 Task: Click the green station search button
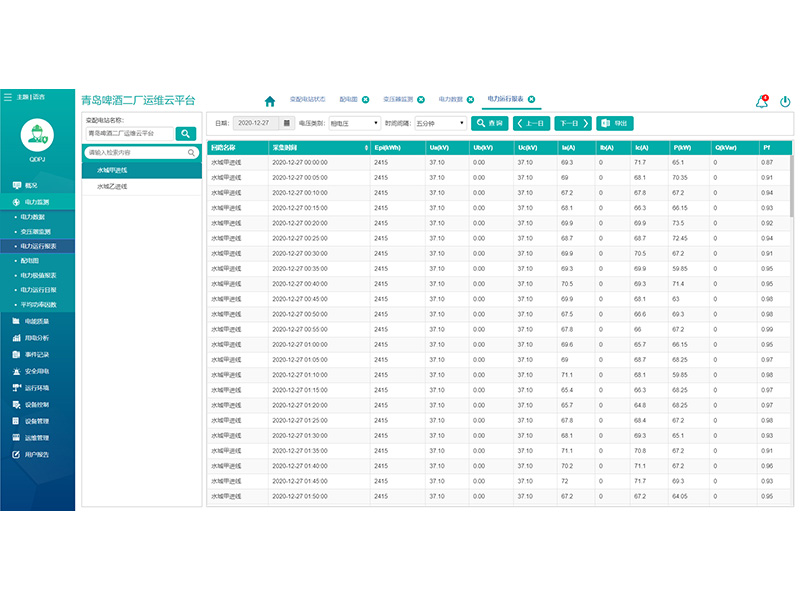(x=186, y=133)
